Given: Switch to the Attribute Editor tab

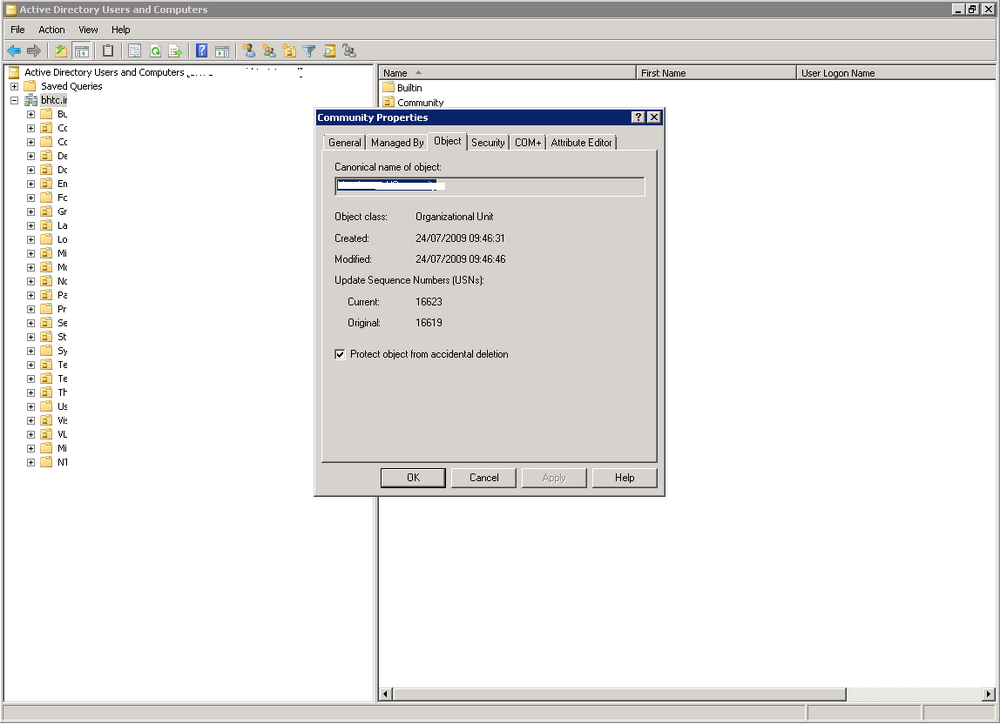Looking at the screenshot, I should tap(581, 142).
